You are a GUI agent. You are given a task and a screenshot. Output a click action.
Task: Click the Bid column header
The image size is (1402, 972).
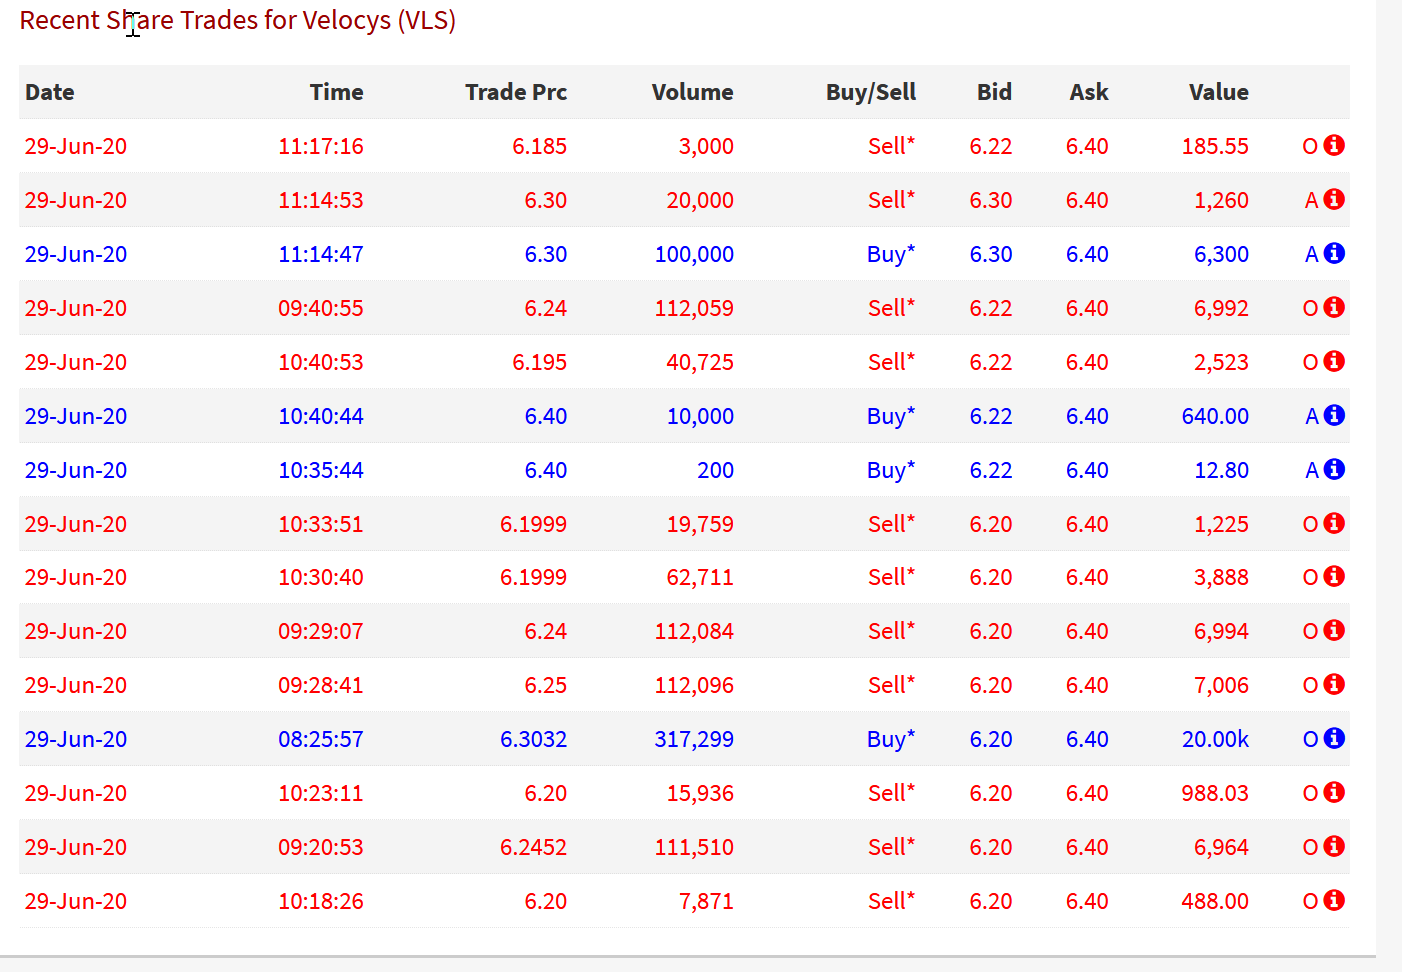tap(994, 92)
